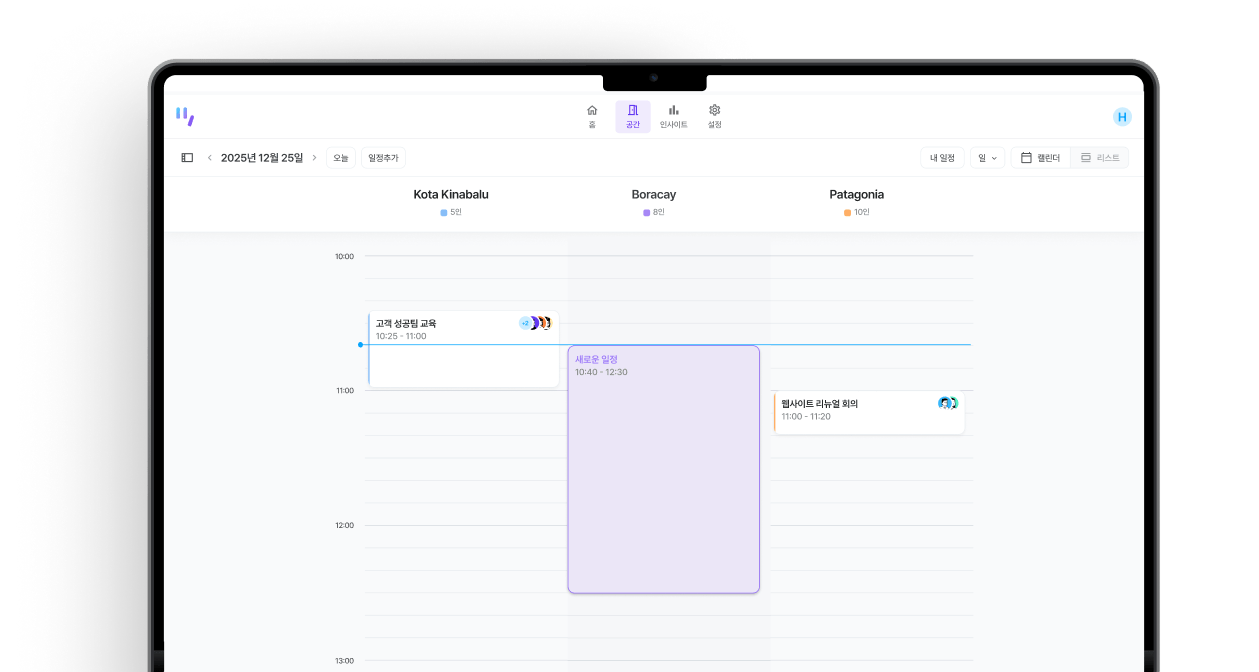Click the purple Boracay color dot
This screenshot has width=1259, height=672.
(x=647, y=213)
